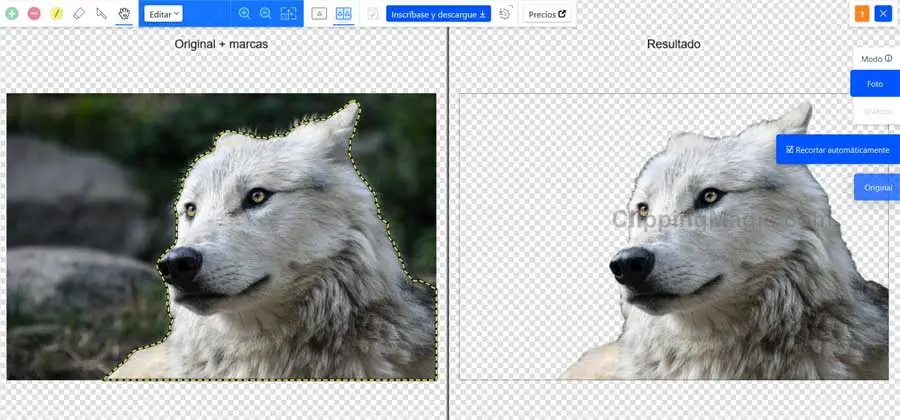The width and height of the screenshot is (900, 420).
Task: Zoom out with the magnifier minus icon
Action: [x=266, y=13]
